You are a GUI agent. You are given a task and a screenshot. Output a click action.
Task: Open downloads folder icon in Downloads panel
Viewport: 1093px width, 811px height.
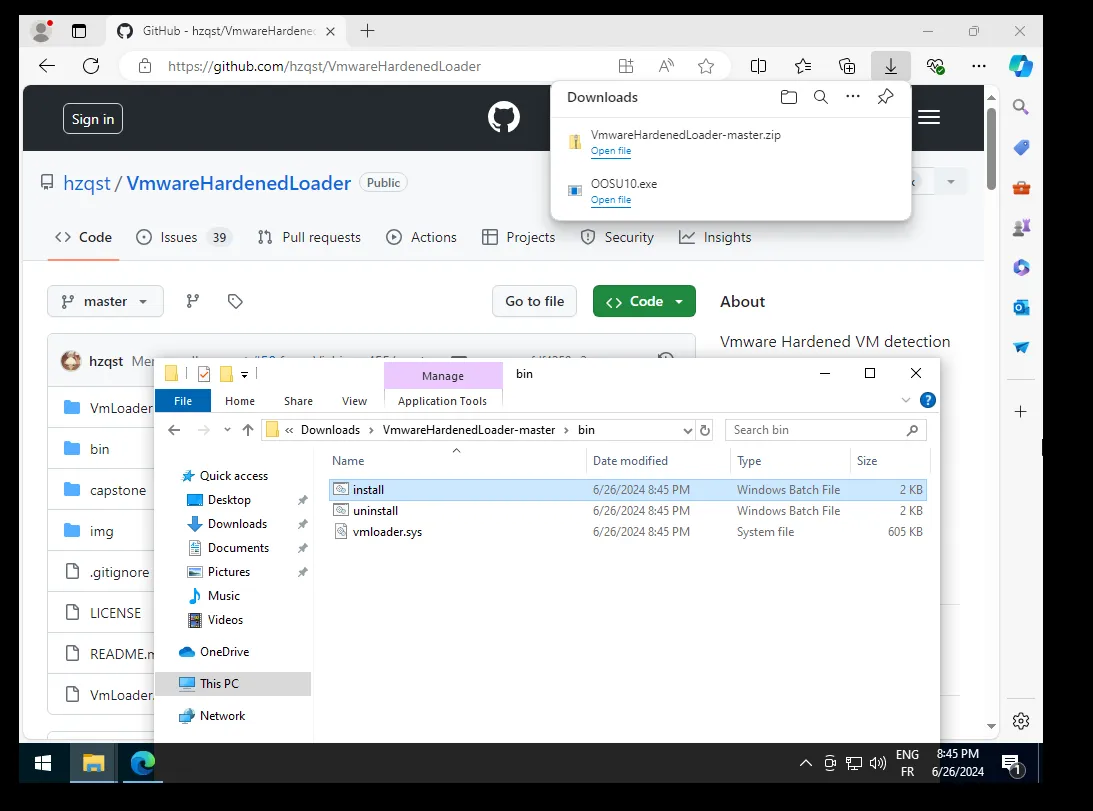789,97
